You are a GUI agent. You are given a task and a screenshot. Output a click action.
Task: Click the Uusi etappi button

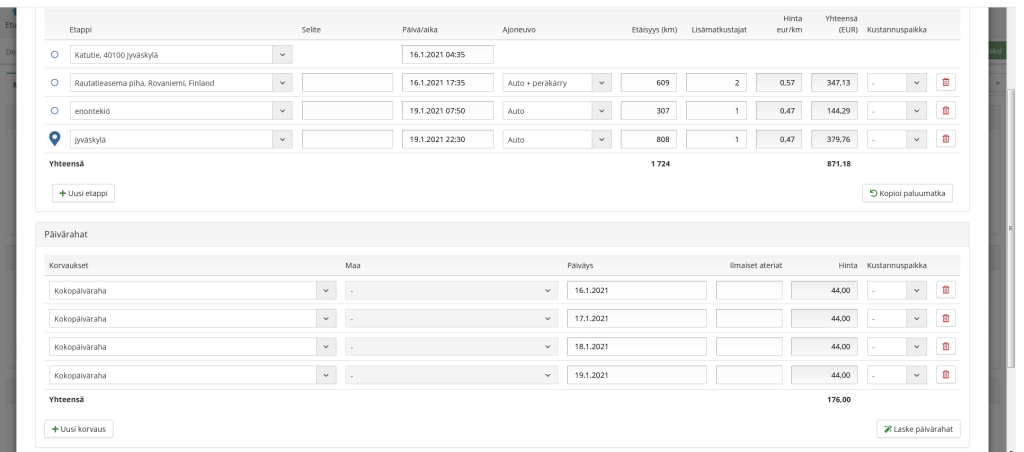(x=83, y=193)
